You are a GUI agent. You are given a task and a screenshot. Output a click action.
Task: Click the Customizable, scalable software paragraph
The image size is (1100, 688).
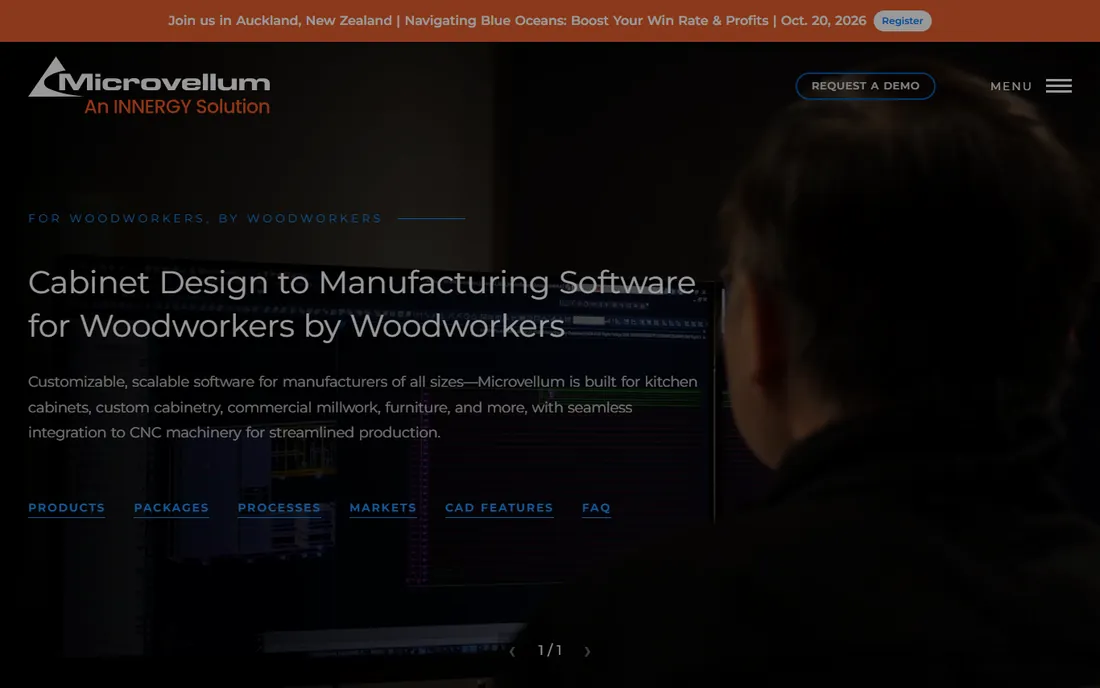tap(363, 407)
